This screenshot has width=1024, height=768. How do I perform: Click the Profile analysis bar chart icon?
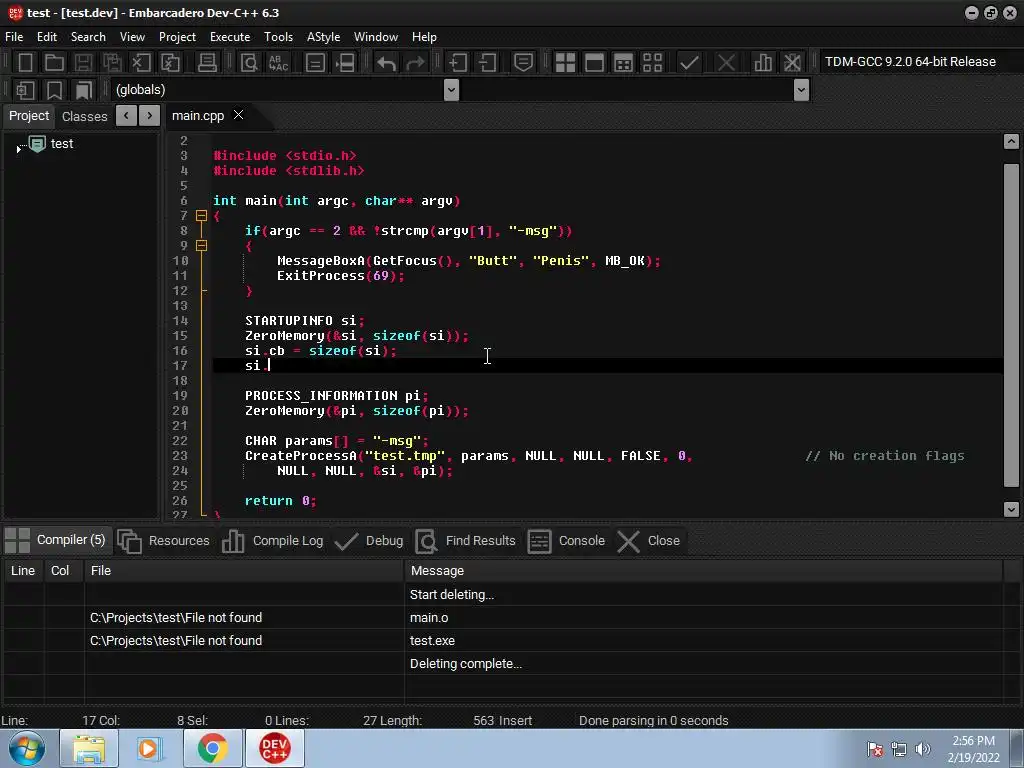763,62
